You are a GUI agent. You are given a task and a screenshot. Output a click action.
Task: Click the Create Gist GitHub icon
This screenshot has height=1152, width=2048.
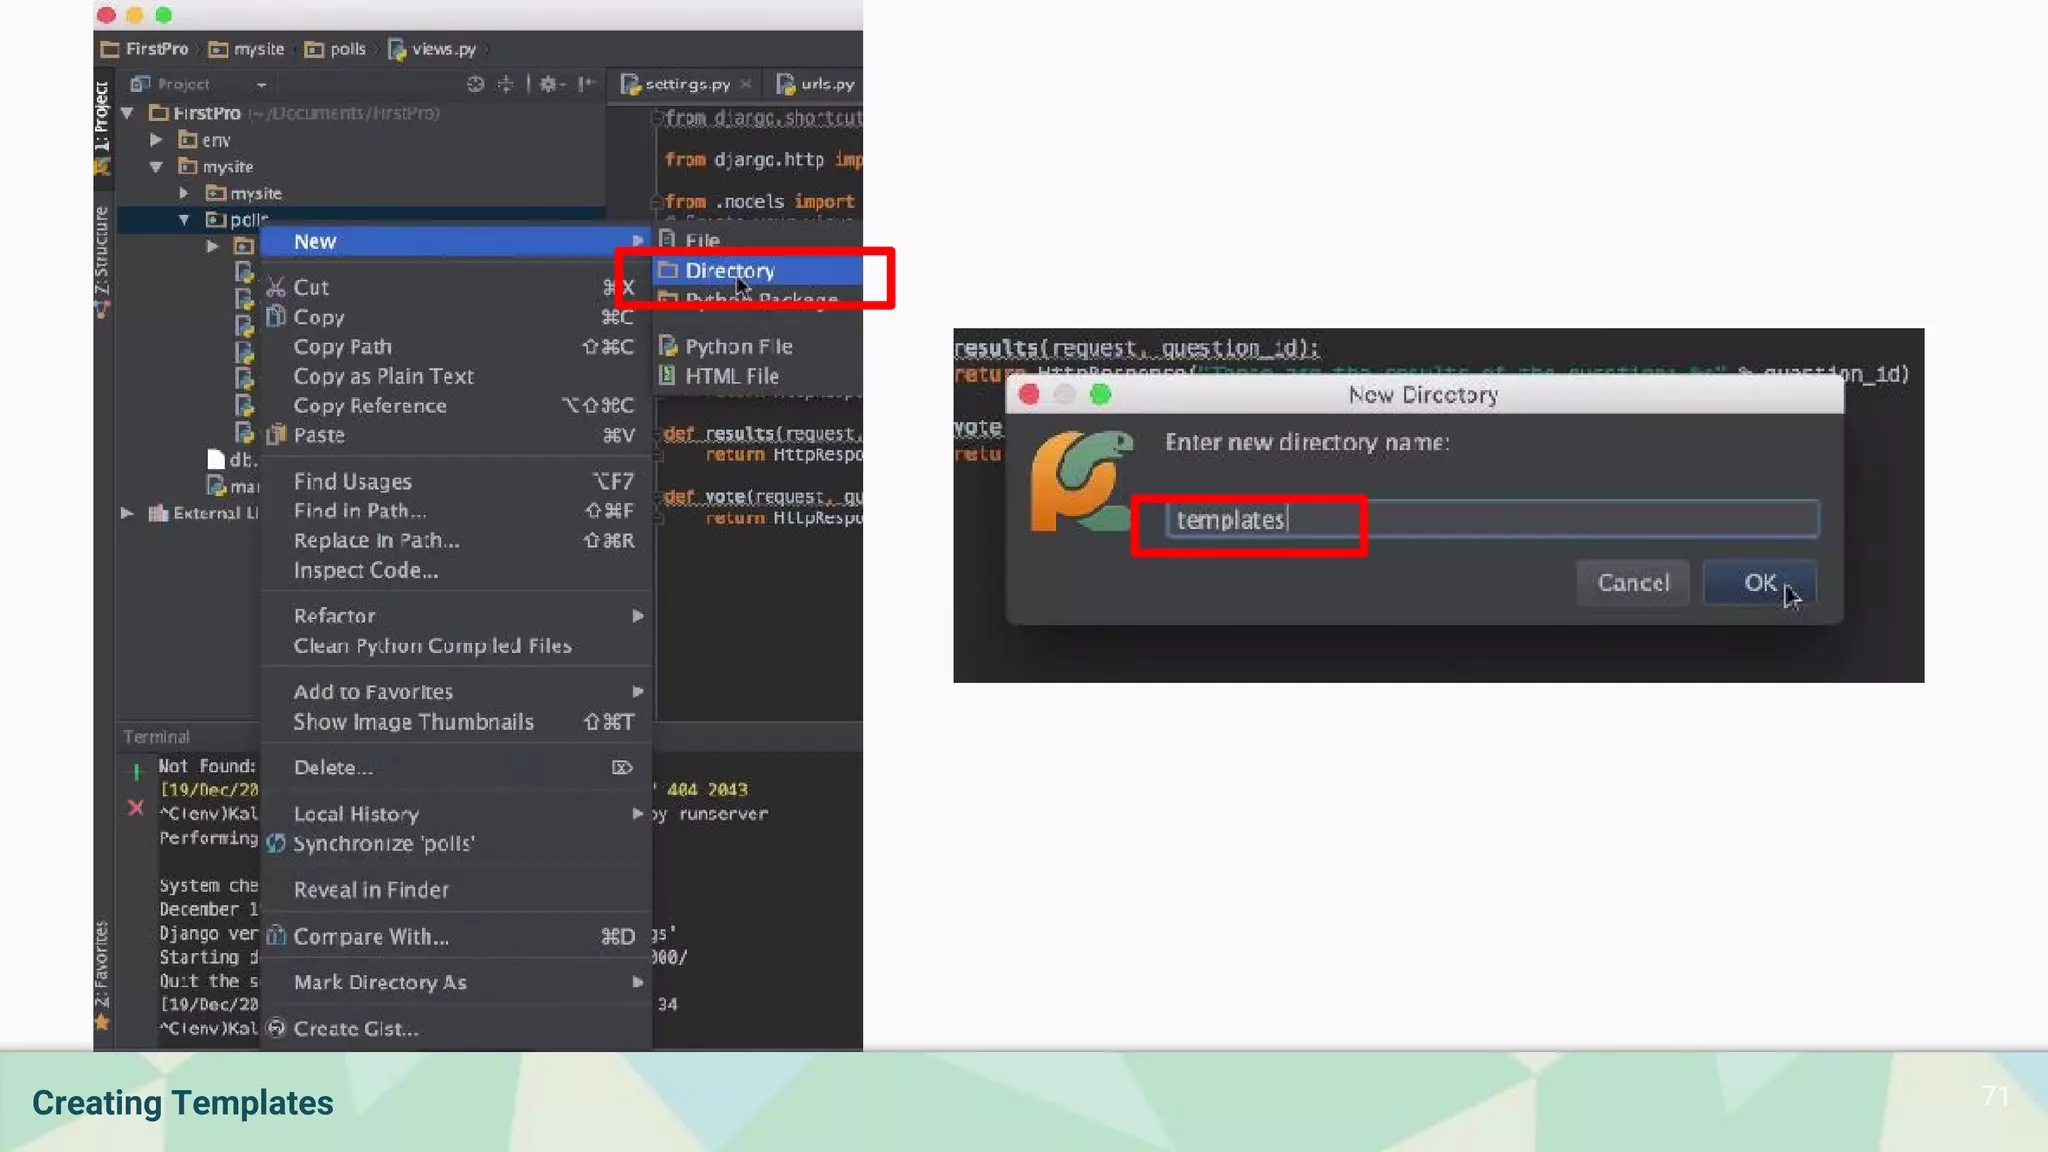point(276,1027)
